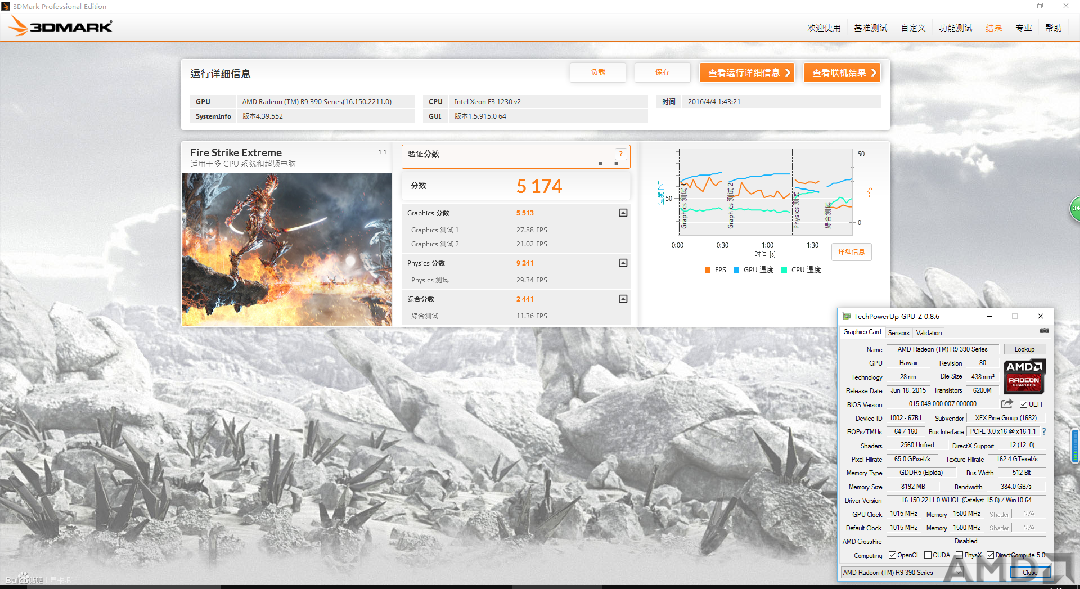Viewport: 1080px width, 589px height.
Task: Click the green CPU temperature legend swatch
Action: (784, 270)
